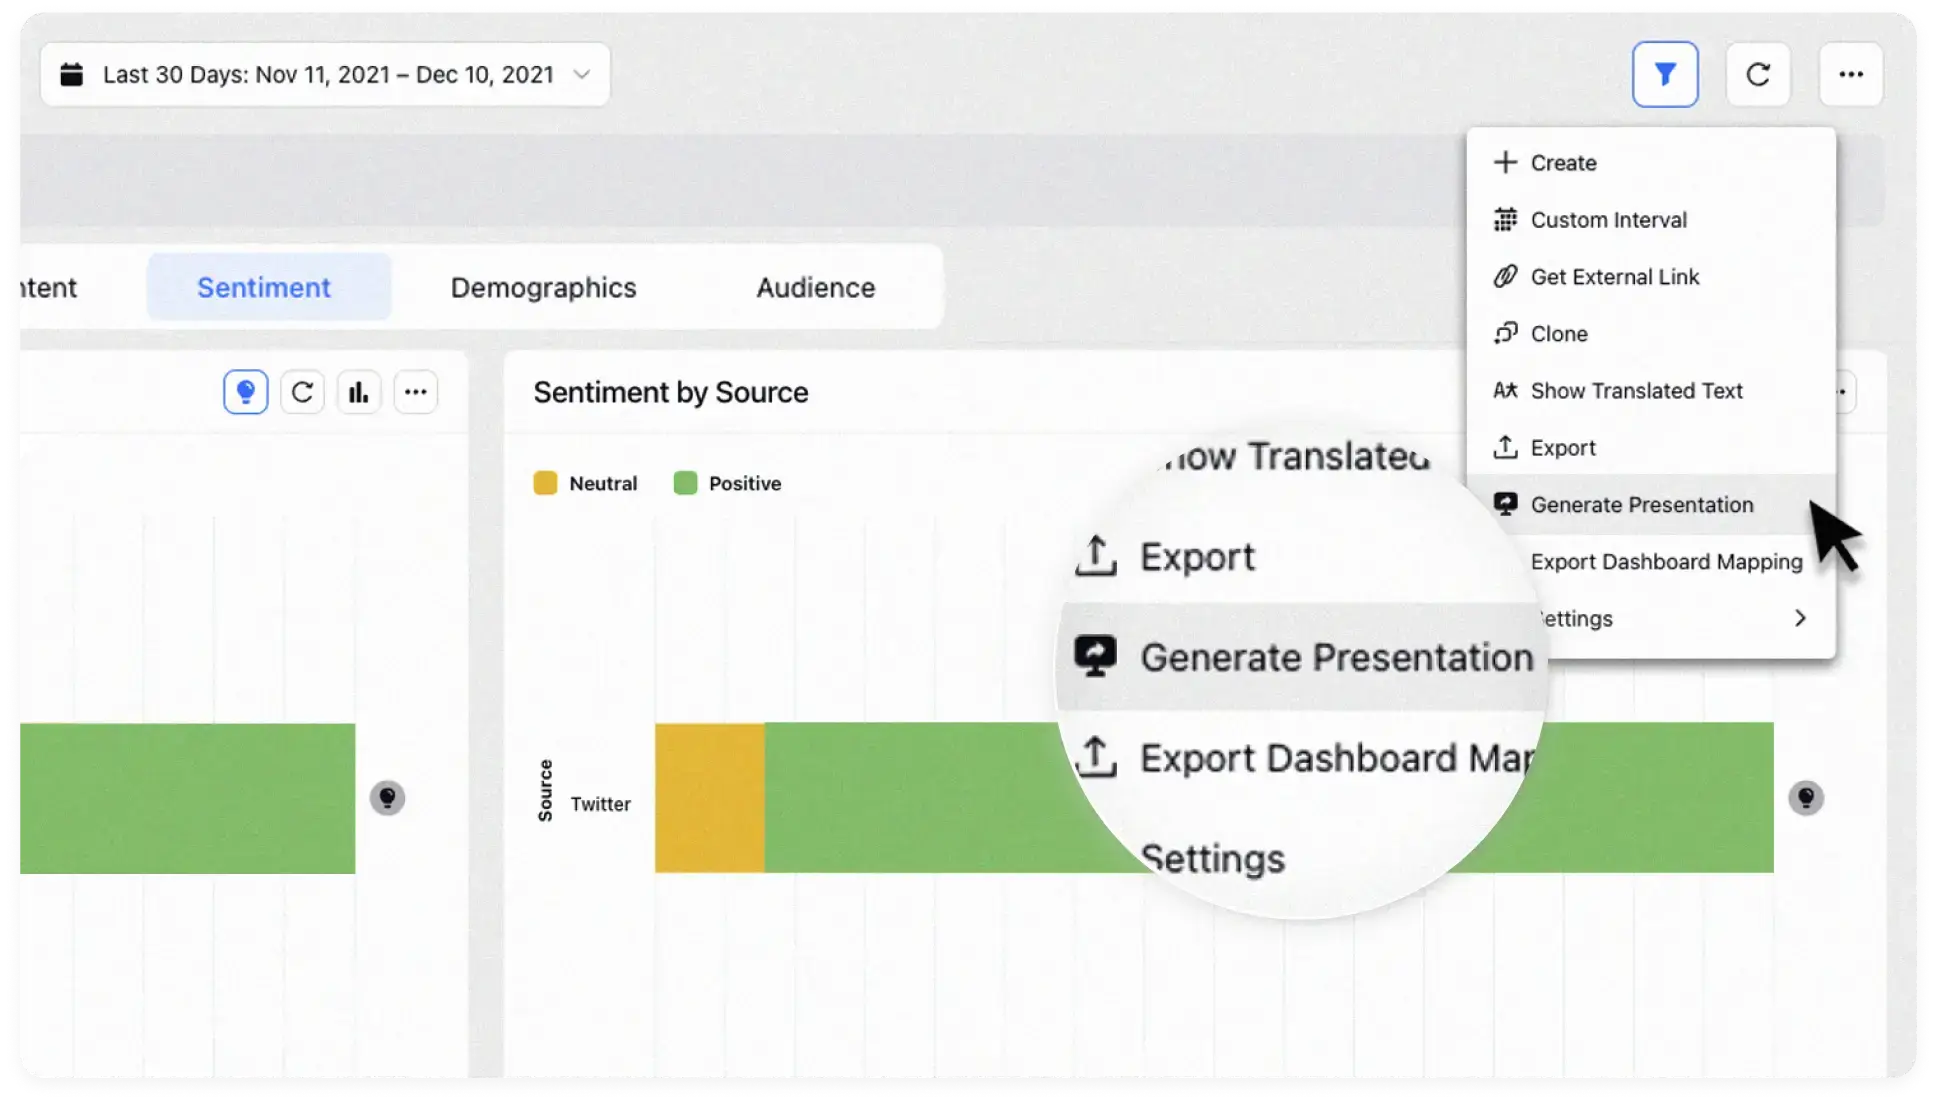
Task: Click the more options (…) icon
Action: tap(1851, 74)
